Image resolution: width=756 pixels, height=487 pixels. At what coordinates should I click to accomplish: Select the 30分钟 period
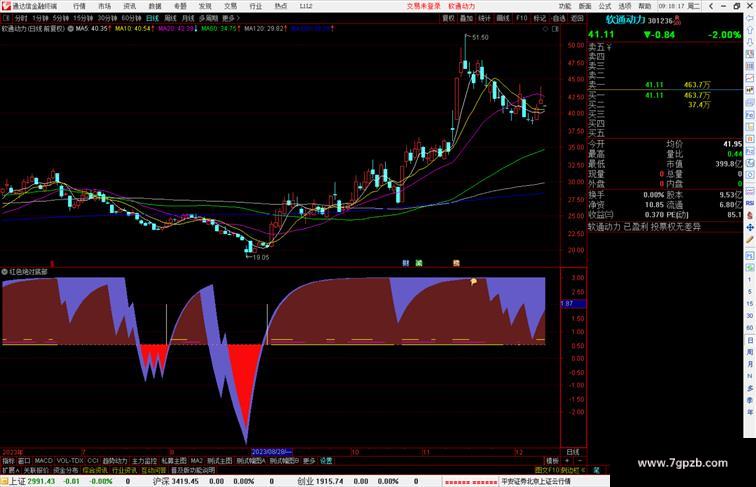tap(107, 18)
